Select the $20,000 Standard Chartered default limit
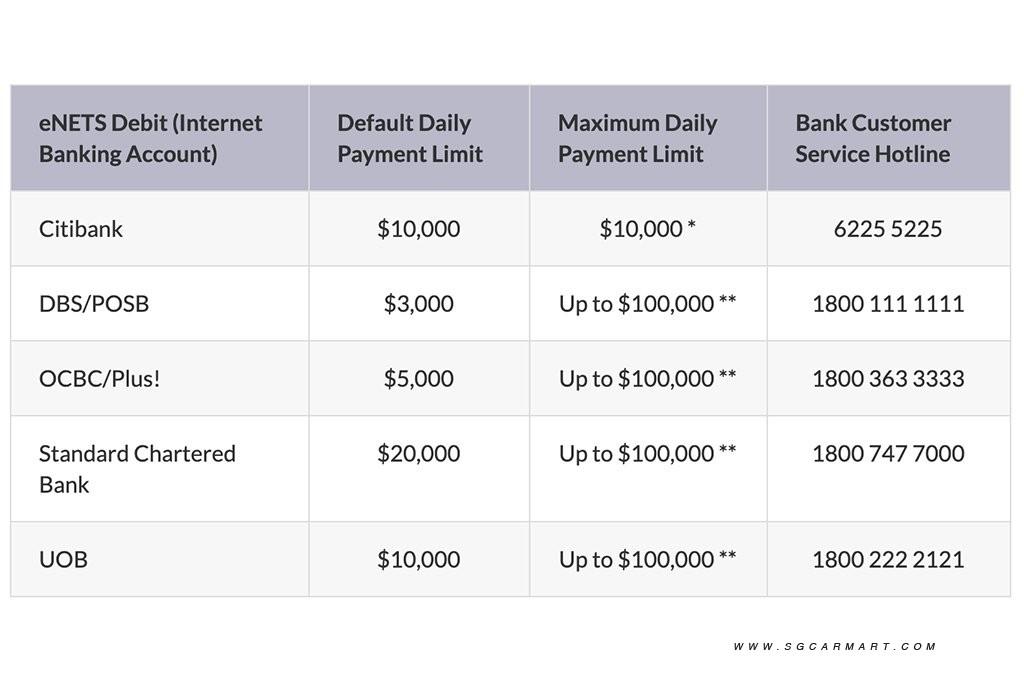Viewport: 1024px width, 683px height. (x=418, y=454)
